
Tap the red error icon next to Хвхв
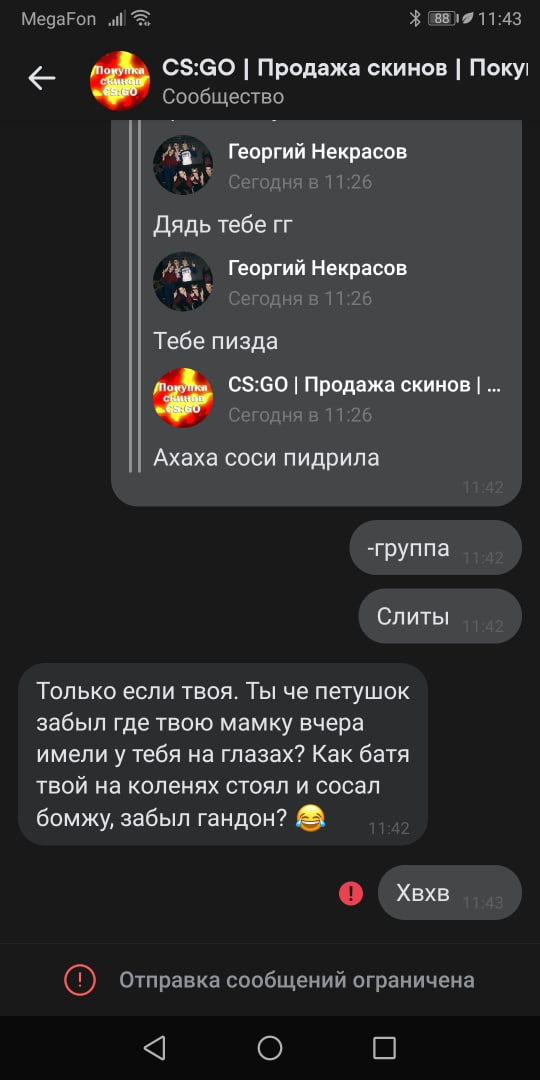click(351, 893)
